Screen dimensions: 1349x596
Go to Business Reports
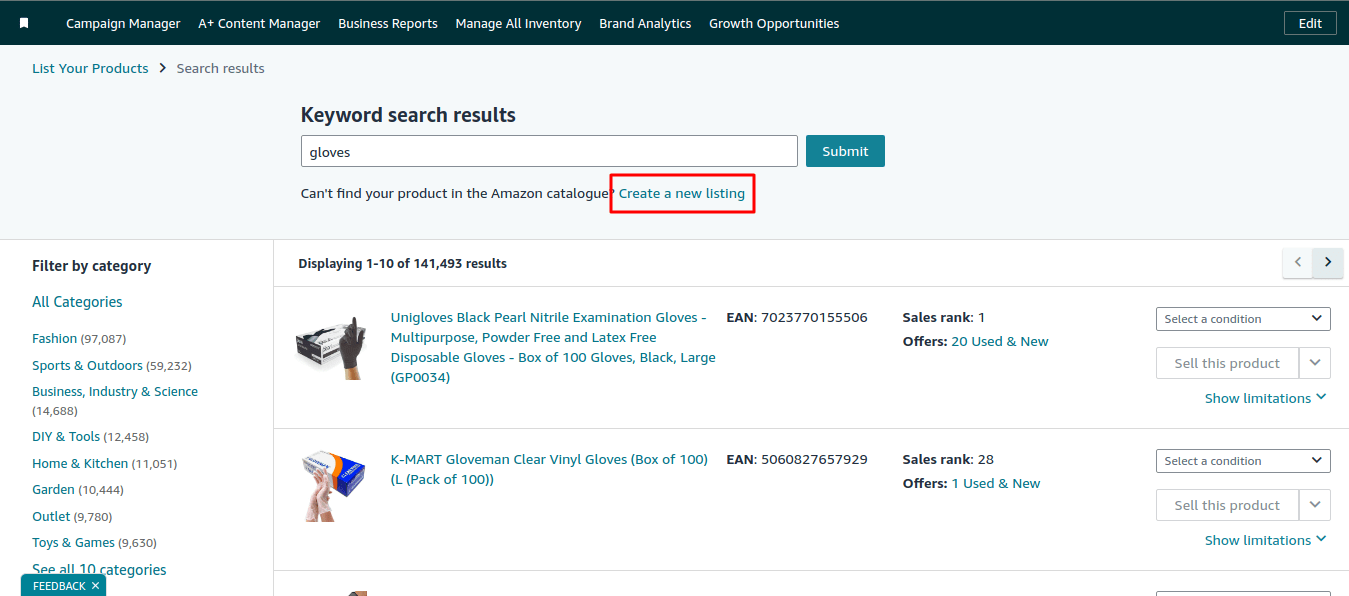pyautogui.click(x=388, y=23)
